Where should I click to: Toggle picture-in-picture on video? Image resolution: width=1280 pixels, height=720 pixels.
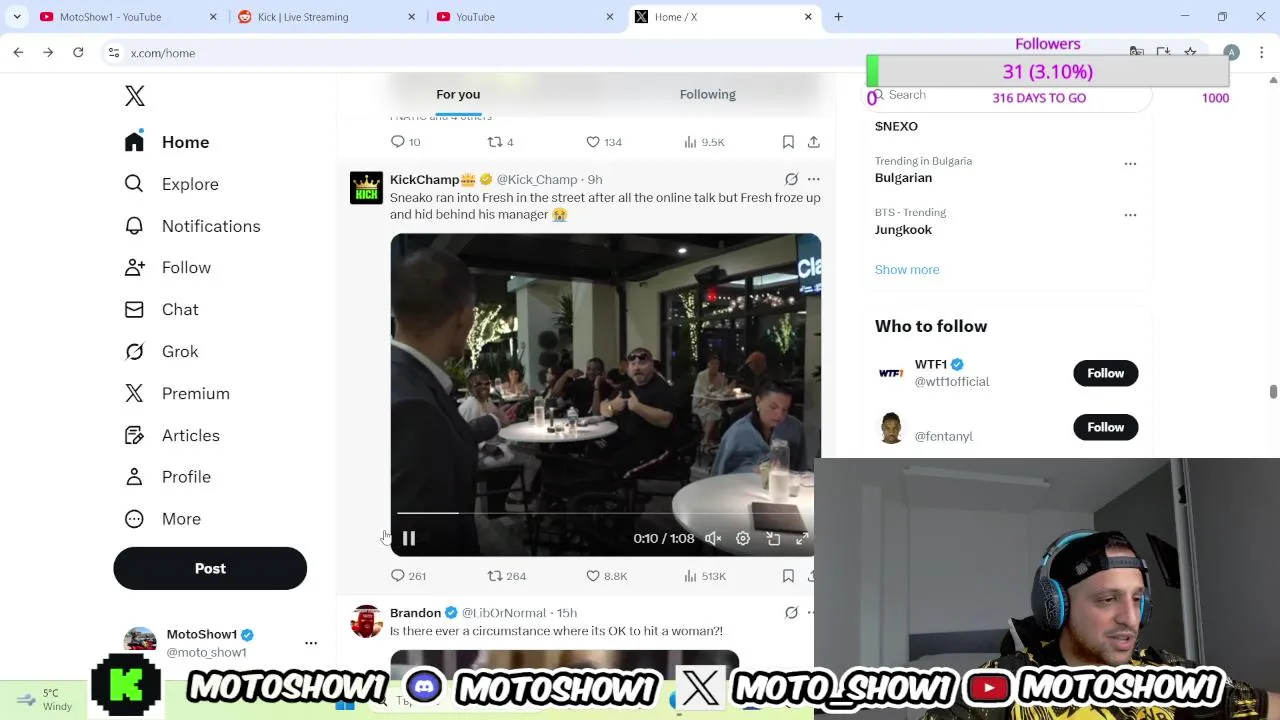(773, 538)
